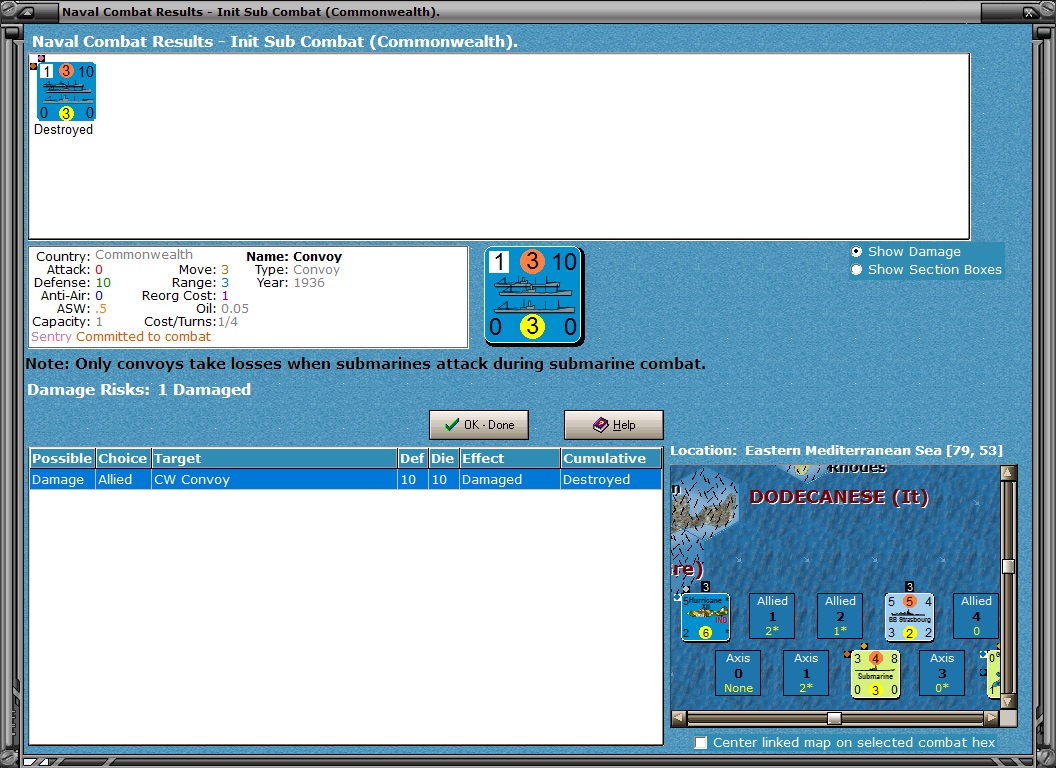
Task: Click the DODECANESE (It) map label
Action: (839, 497)
